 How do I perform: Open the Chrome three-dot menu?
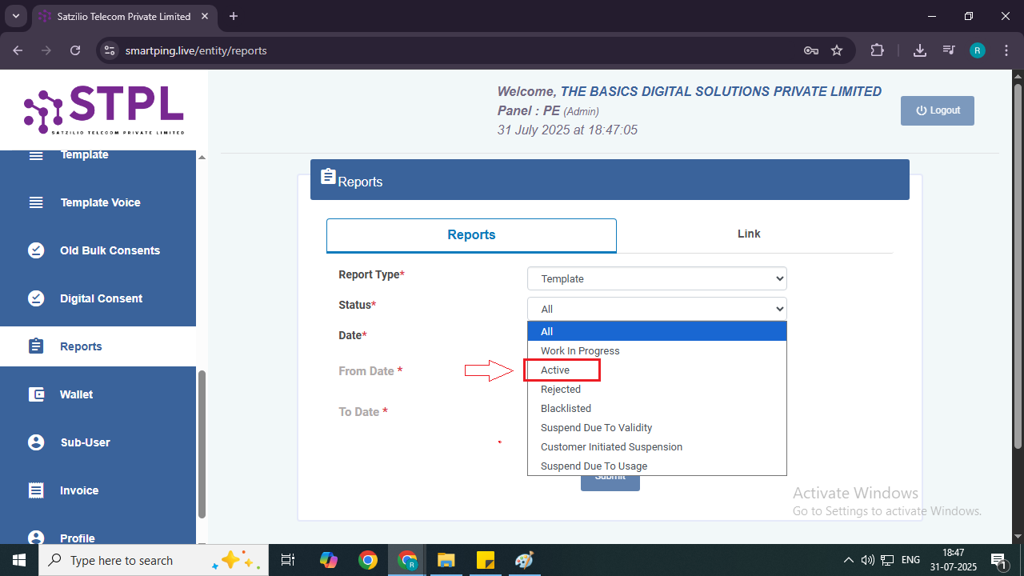pos(1006,50)
